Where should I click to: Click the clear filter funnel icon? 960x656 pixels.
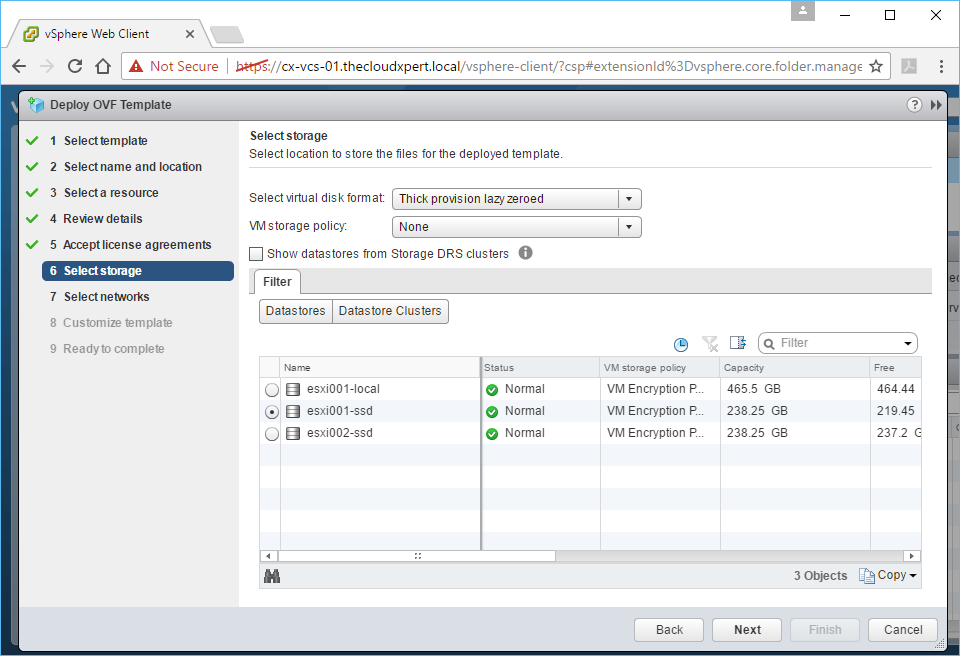click(x=710, y=344)
